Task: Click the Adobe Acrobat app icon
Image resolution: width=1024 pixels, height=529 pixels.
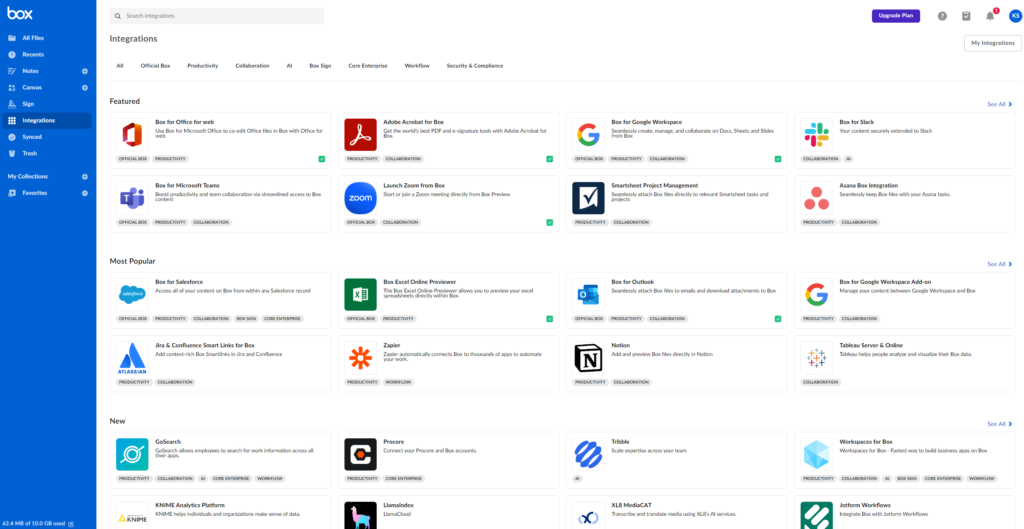Action: (360, 135)
